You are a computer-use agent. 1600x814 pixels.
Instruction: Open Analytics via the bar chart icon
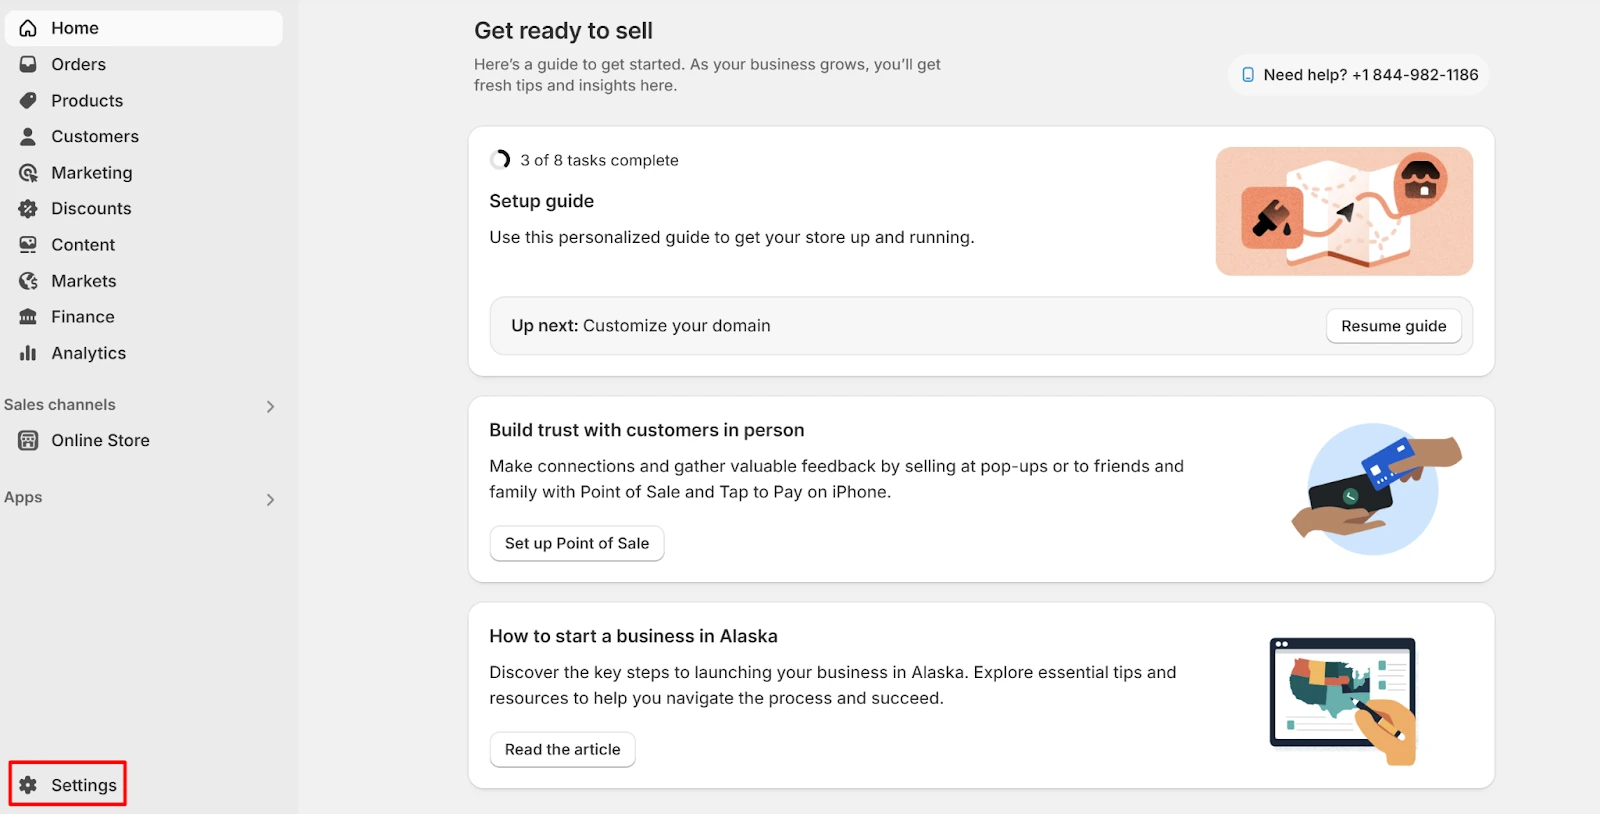pos(28,353)
